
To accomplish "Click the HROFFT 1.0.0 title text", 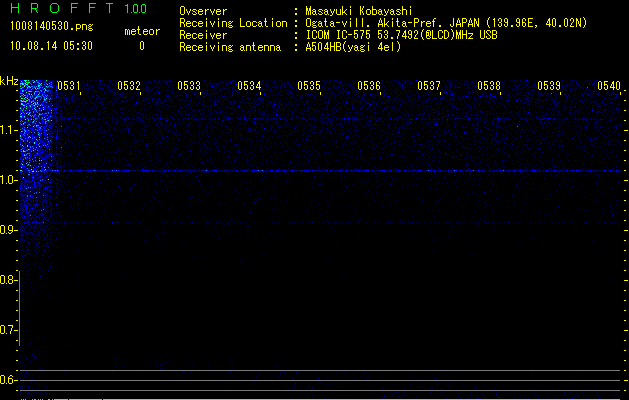I will 79,8.
